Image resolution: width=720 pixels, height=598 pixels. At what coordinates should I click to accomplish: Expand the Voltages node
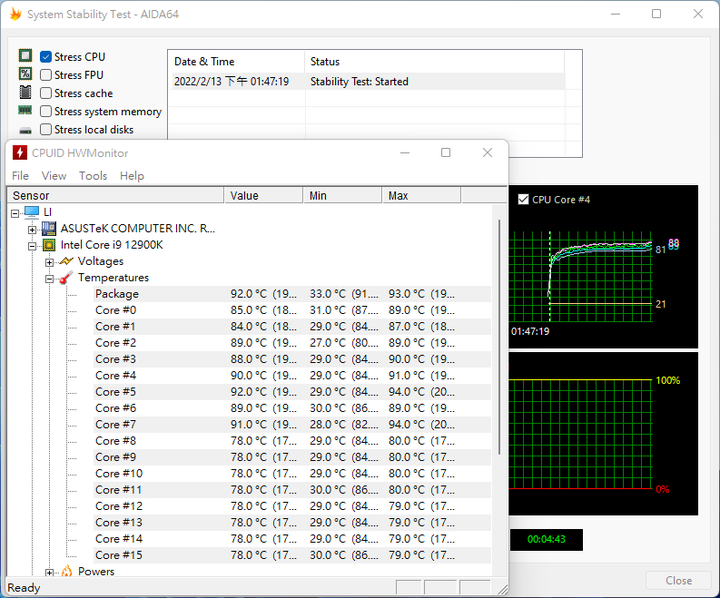[x=50, y=263]
